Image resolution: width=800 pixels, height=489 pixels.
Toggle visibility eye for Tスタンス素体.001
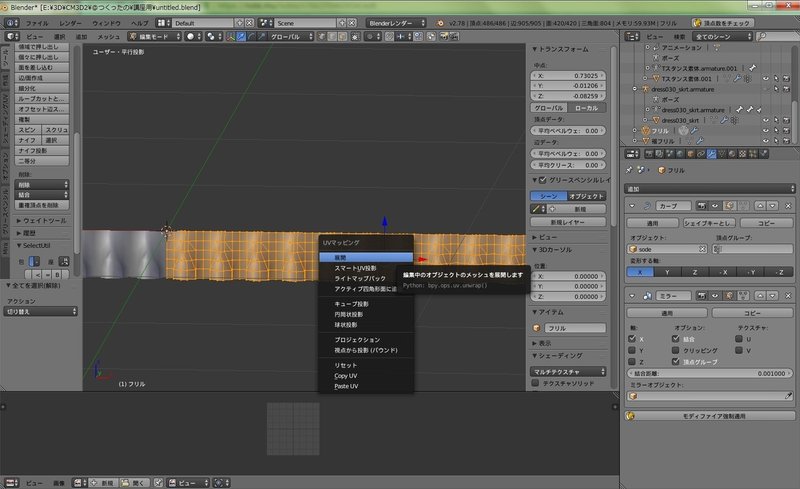coord(766,79)
